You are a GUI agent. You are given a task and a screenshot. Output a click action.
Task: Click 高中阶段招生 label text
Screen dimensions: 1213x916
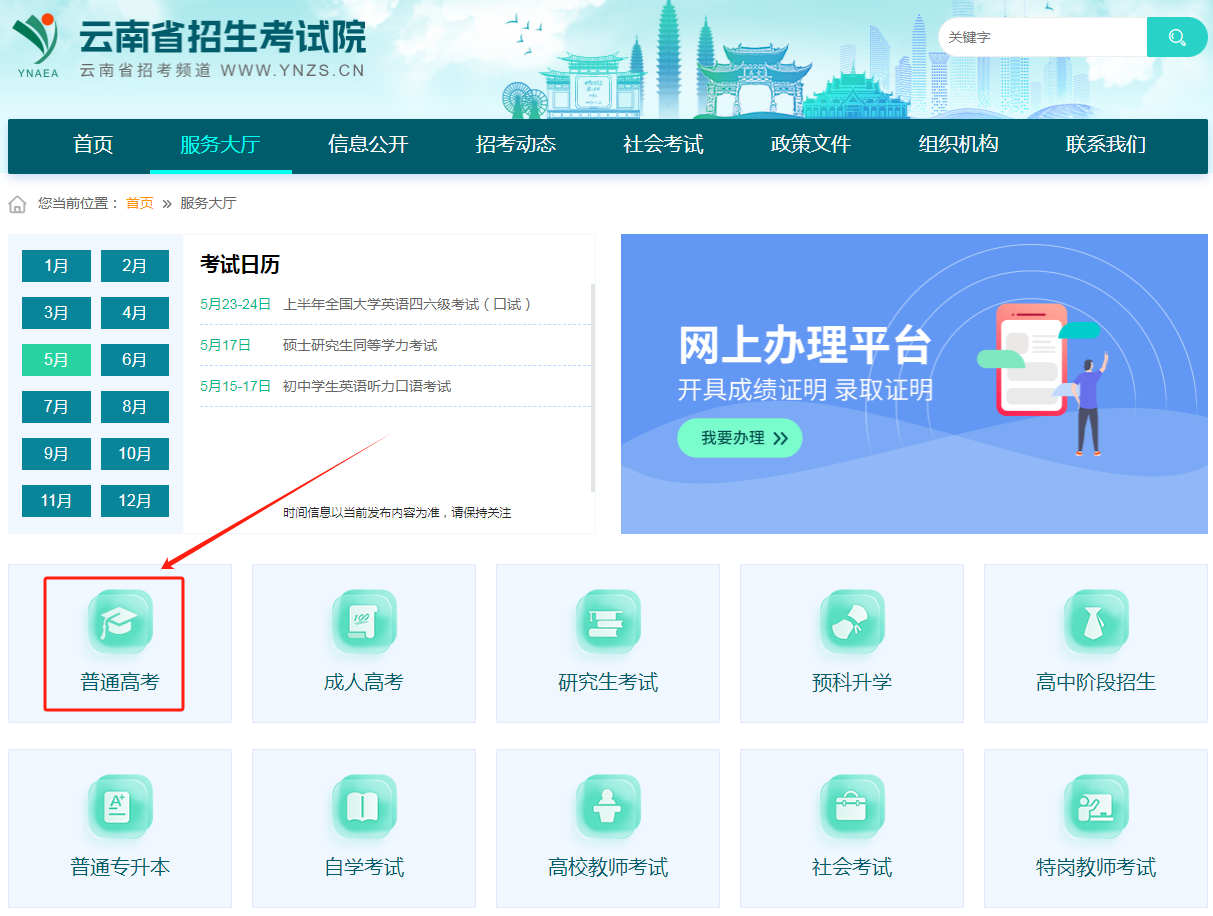1096,683
